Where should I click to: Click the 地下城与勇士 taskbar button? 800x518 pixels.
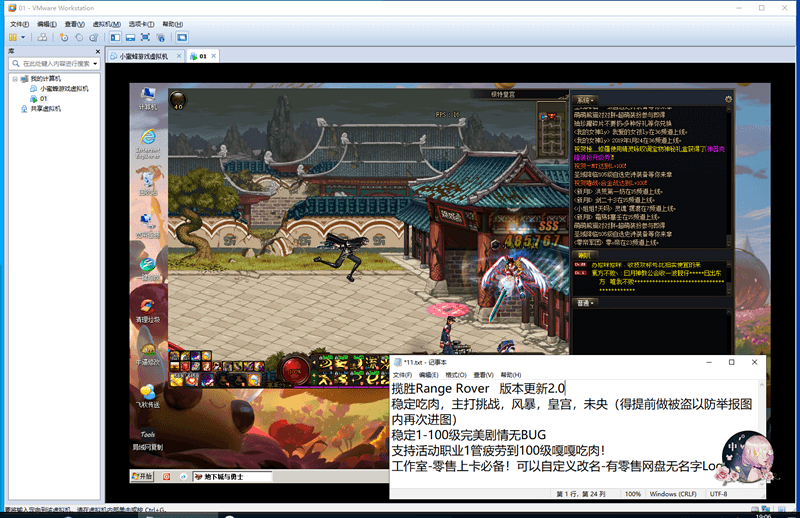coord(232,476)
